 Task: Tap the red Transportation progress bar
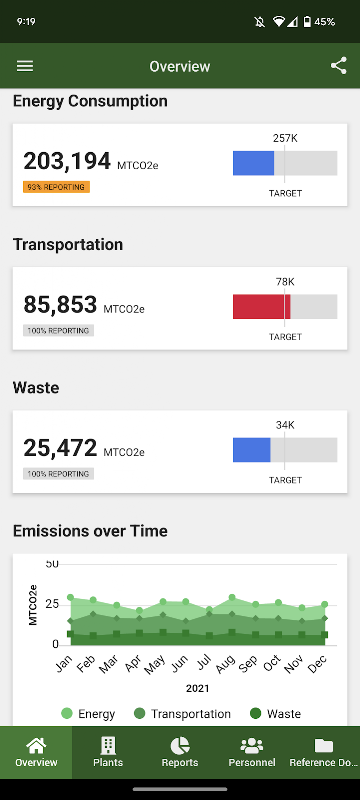262,307
